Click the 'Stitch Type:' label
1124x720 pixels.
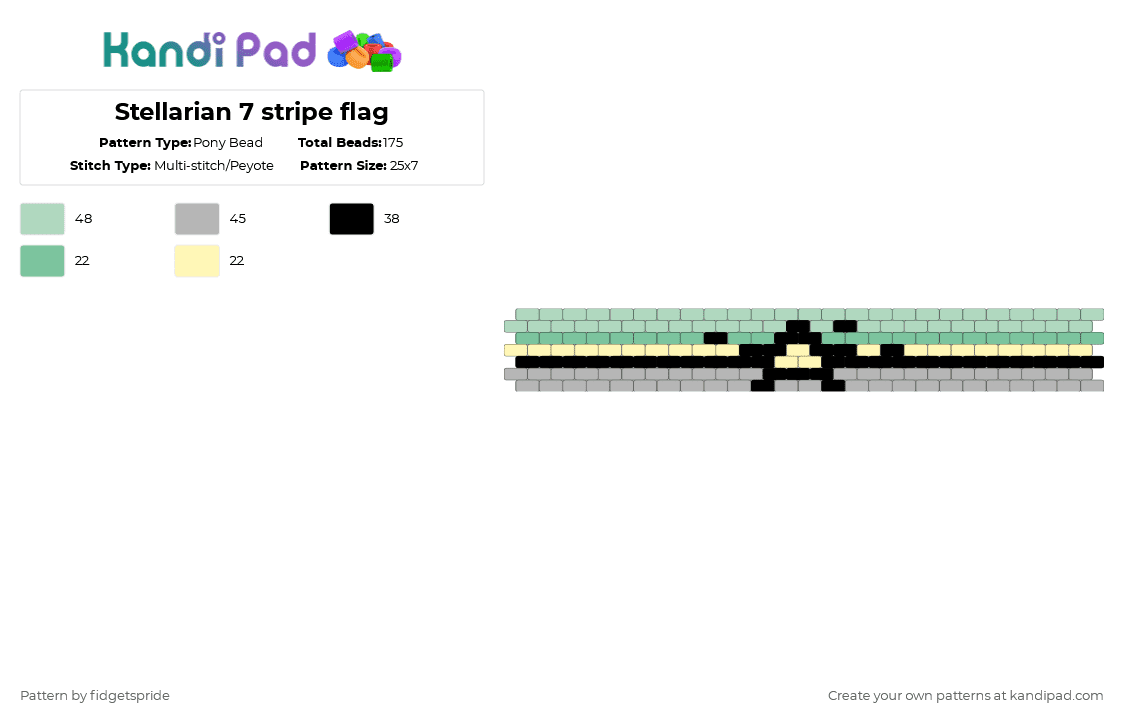tap(110, 166)
